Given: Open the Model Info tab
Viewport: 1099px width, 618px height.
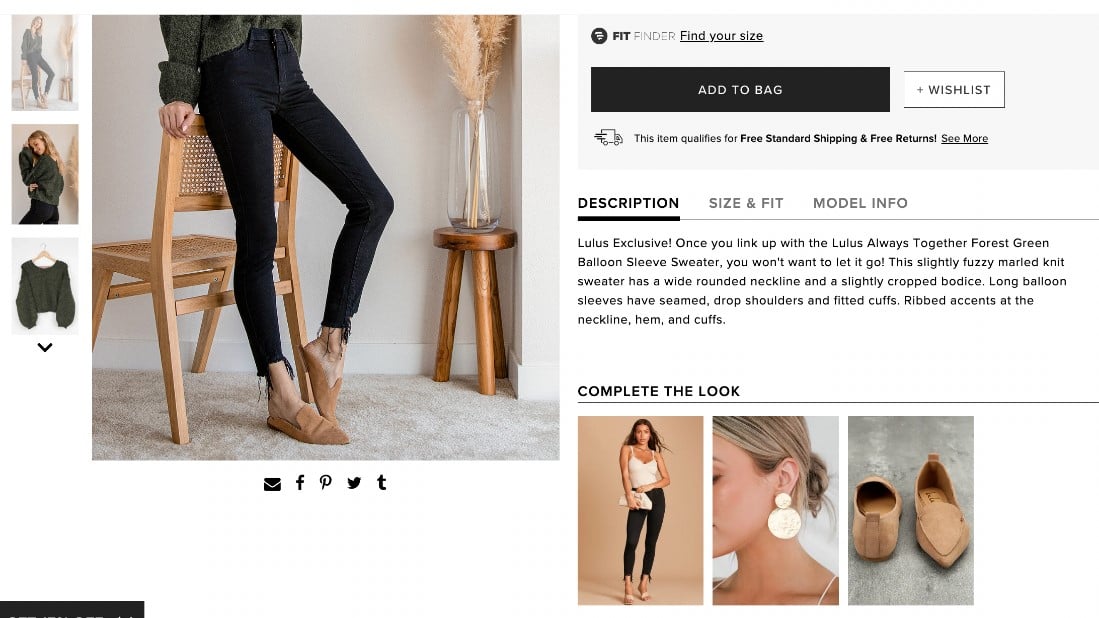Looking at the screenshot, I should pyautogui.click(x=860, y=203).
